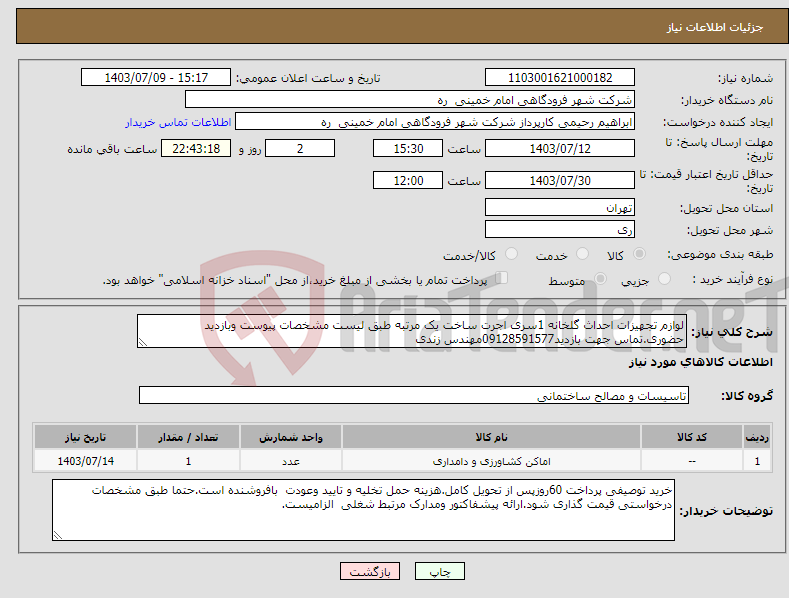Click the remaining days field showing 2

(300, 148)
